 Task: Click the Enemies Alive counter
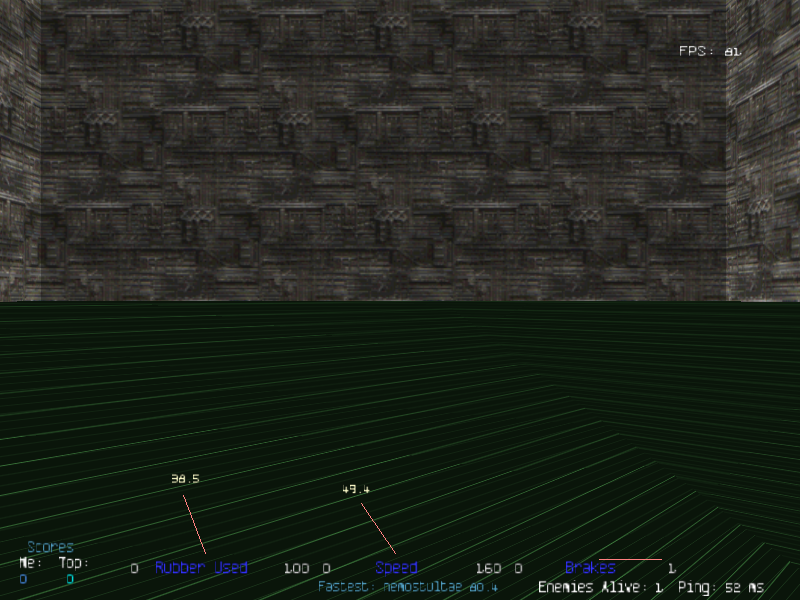coord(600,587)
